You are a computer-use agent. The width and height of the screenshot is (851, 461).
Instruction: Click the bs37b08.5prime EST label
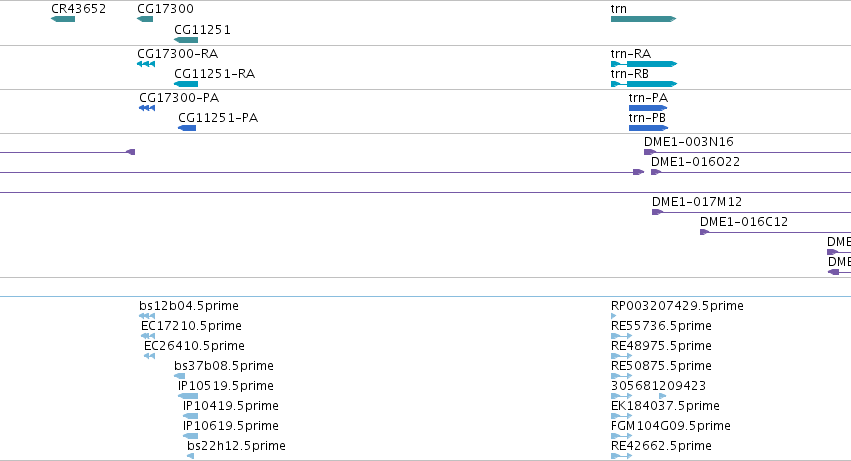224,366
